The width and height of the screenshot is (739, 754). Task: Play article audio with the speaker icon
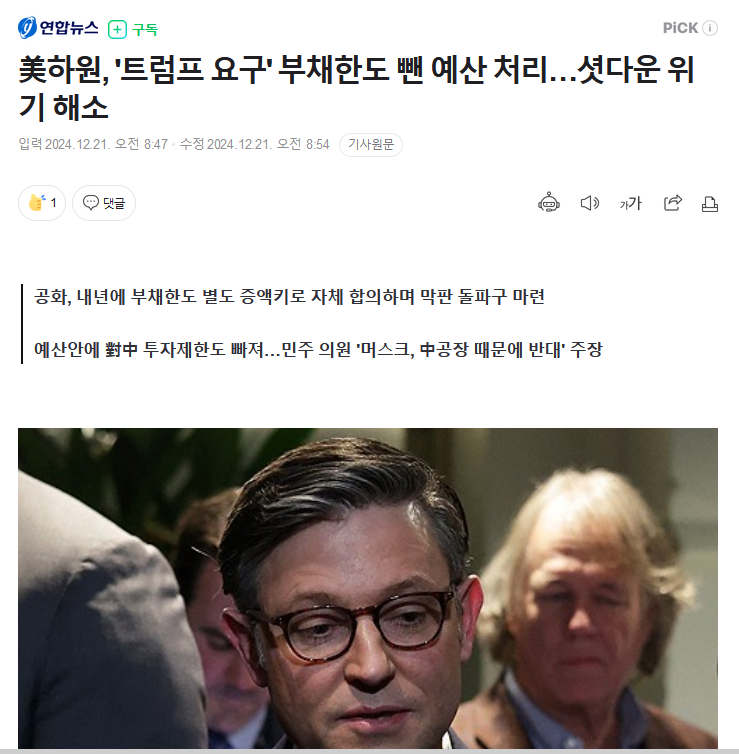589,203
